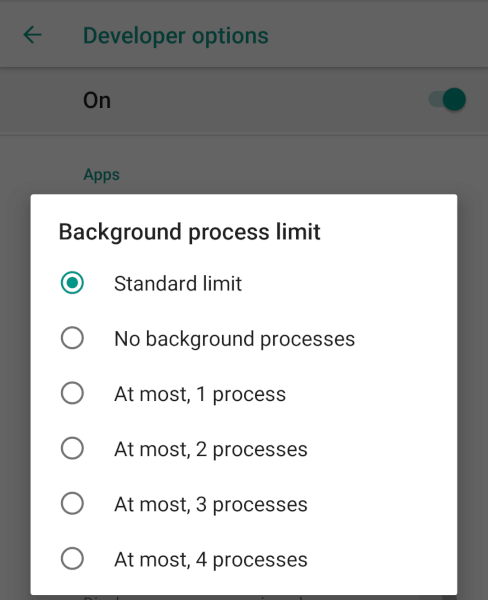The width and height of the screenshot is (488, 600).
Task: Choose the At most, 1 process radio circle
Action: [72, 393]
